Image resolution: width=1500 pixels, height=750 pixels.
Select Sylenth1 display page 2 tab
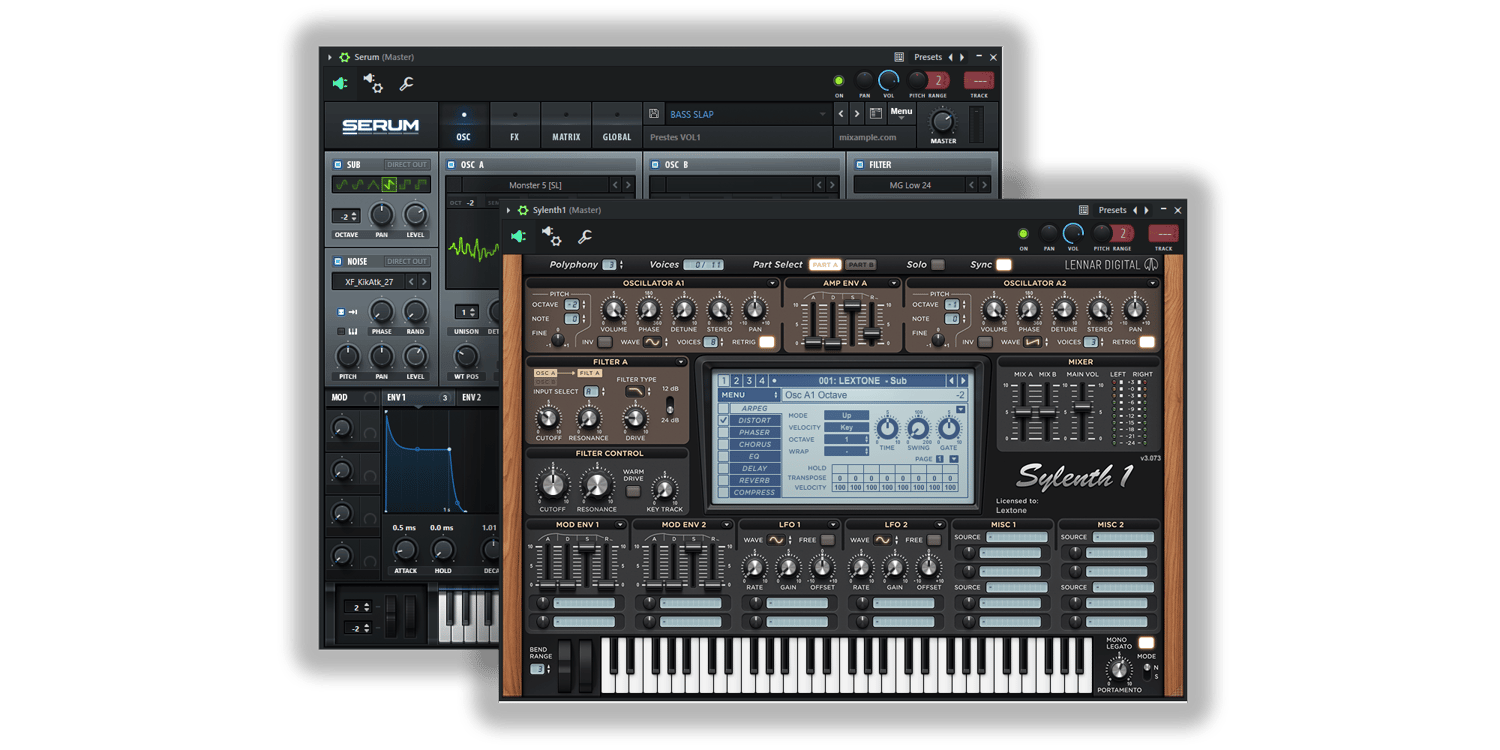[737, 381]
